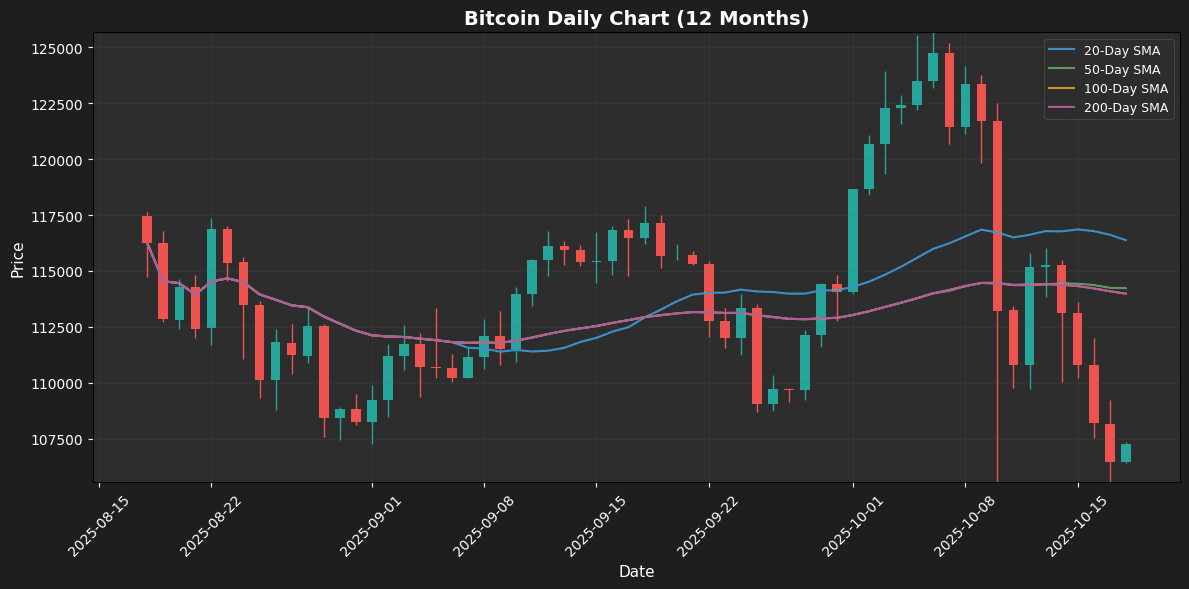Screen dimensions: 1189x589
Task: Click the tallest red candlestick after 2025-10-08
Action: (x=997, y=215)
